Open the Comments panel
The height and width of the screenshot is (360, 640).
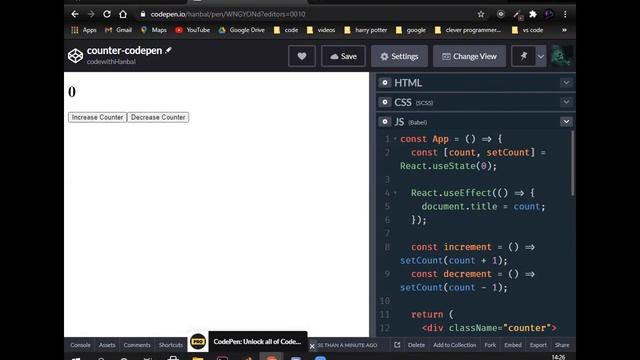(137, 345)
